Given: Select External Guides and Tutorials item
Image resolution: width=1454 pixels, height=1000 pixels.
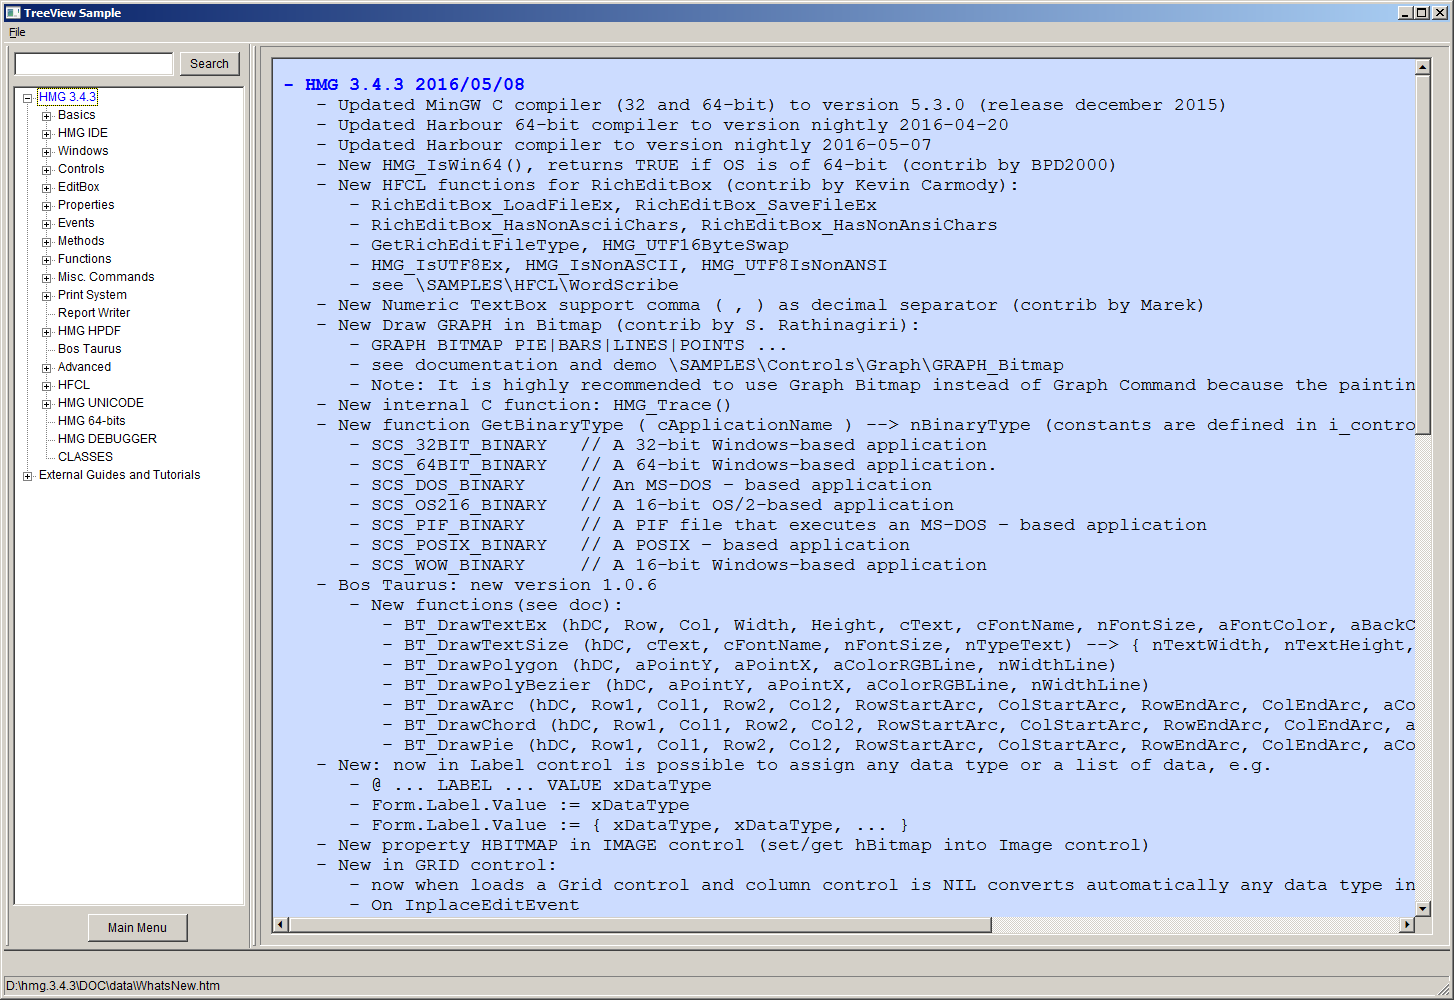Looking at the screenshot, I should tap(120, 475).
